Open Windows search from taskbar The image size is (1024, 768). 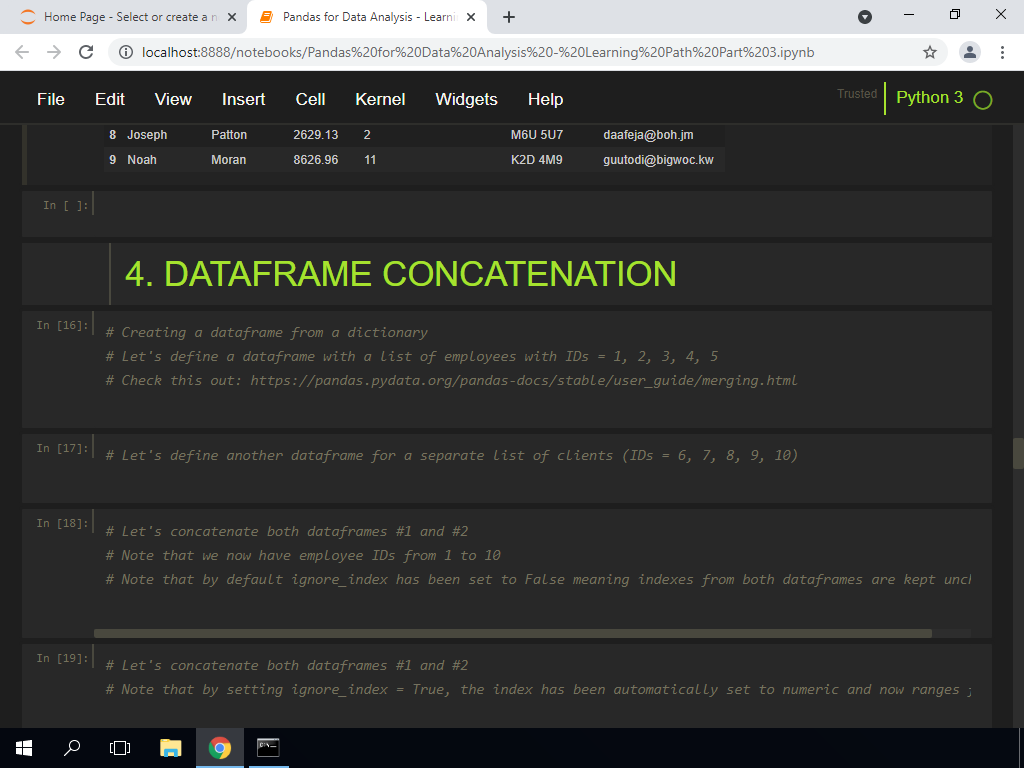click(72, 748)
